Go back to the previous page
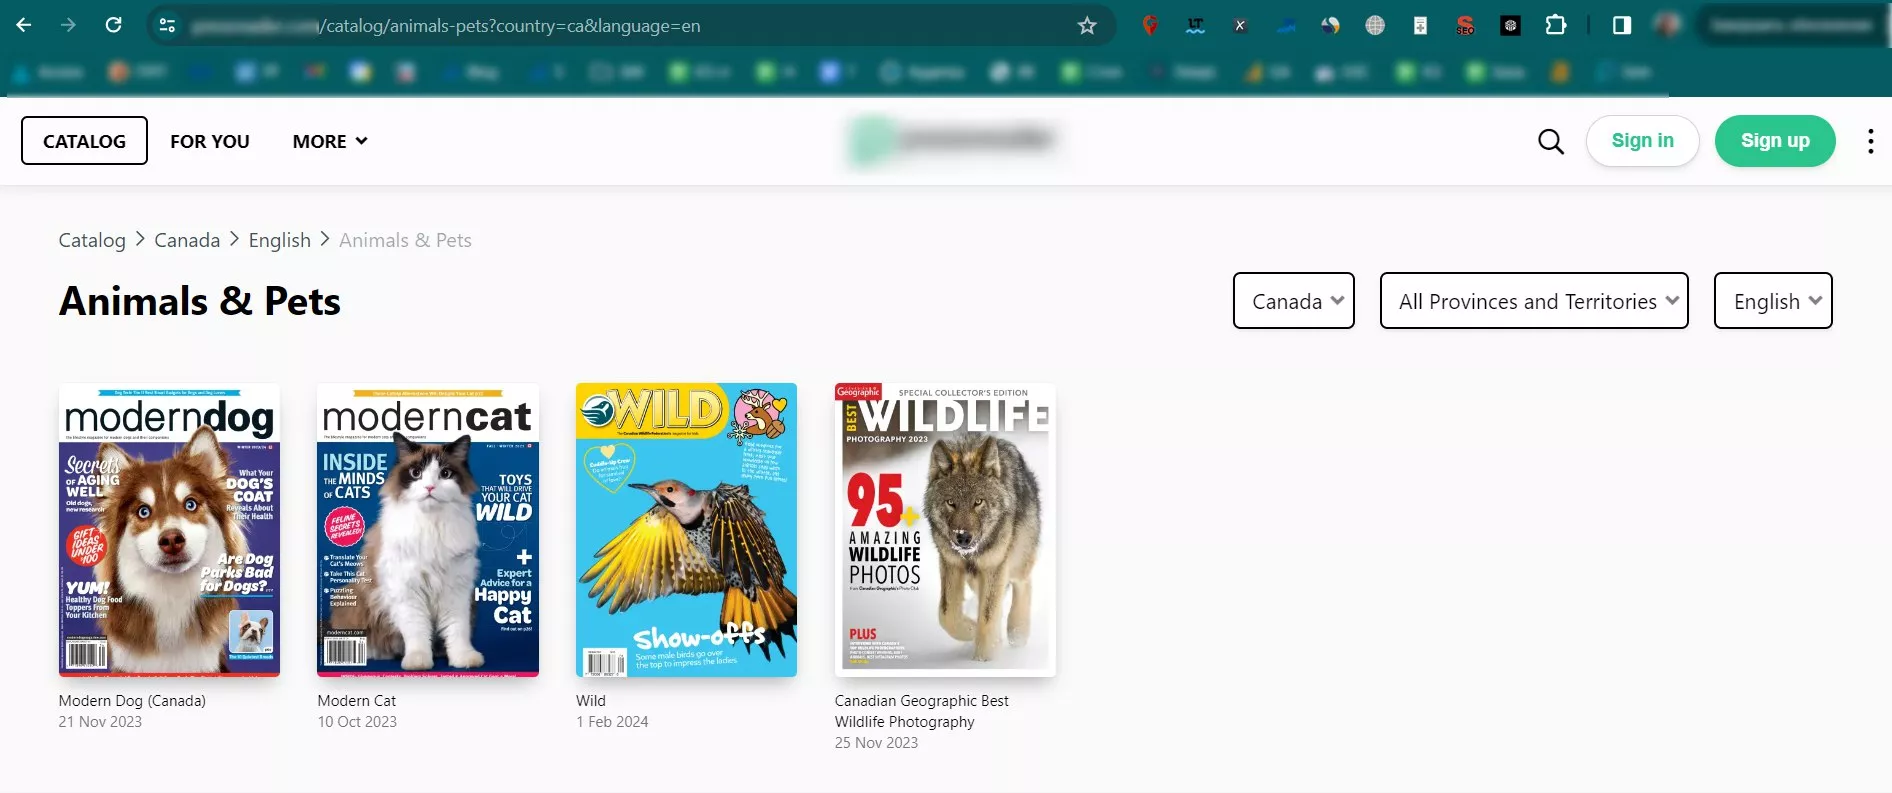 [x=24, y=25]
